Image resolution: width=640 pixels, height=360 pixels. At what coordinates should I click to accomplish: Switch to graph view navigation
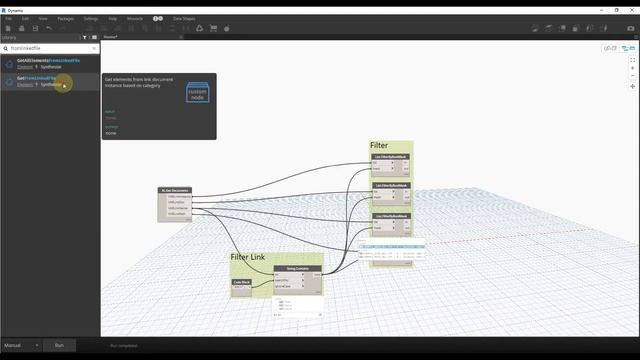[x=628, y=48]
